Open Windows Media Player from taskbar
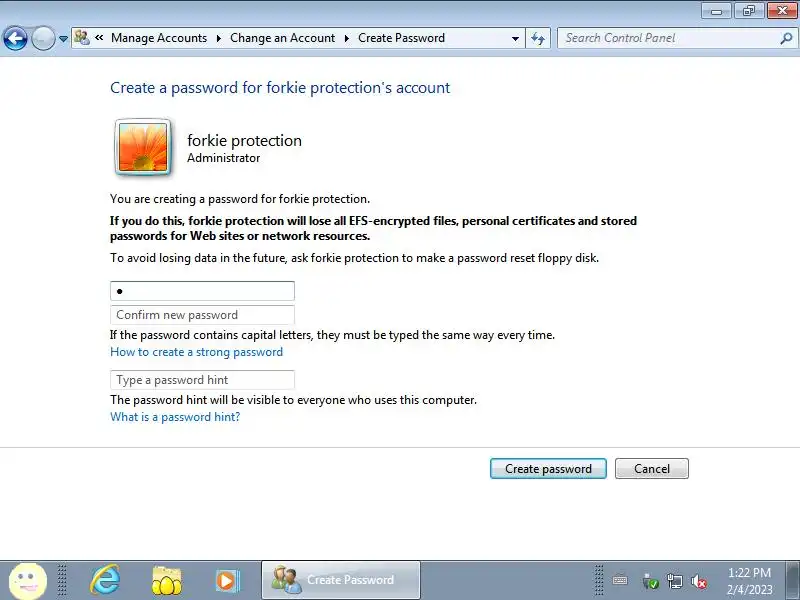Image resolution: width=800 pixels, height=600 pixels. pyautogui.click(x=227, y=581)
